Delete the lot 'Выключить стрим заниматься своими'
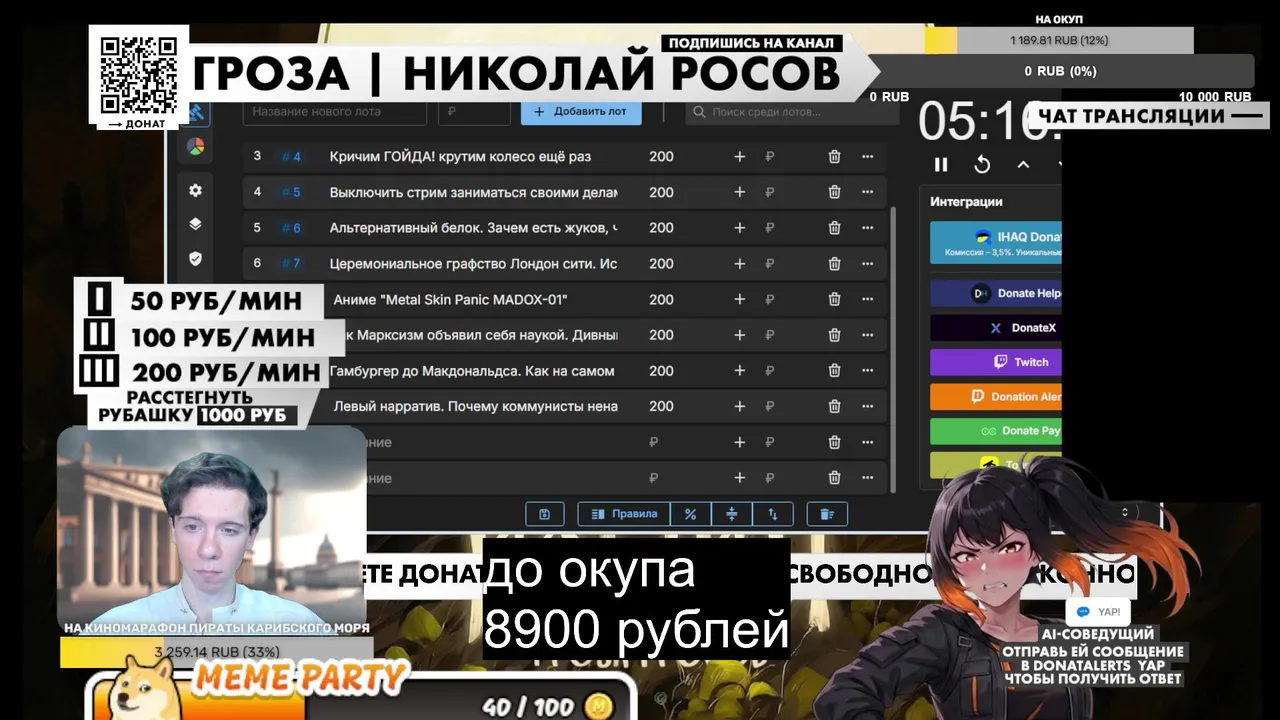The width and height of the screenshot is (1280, 720). [834, 192]
